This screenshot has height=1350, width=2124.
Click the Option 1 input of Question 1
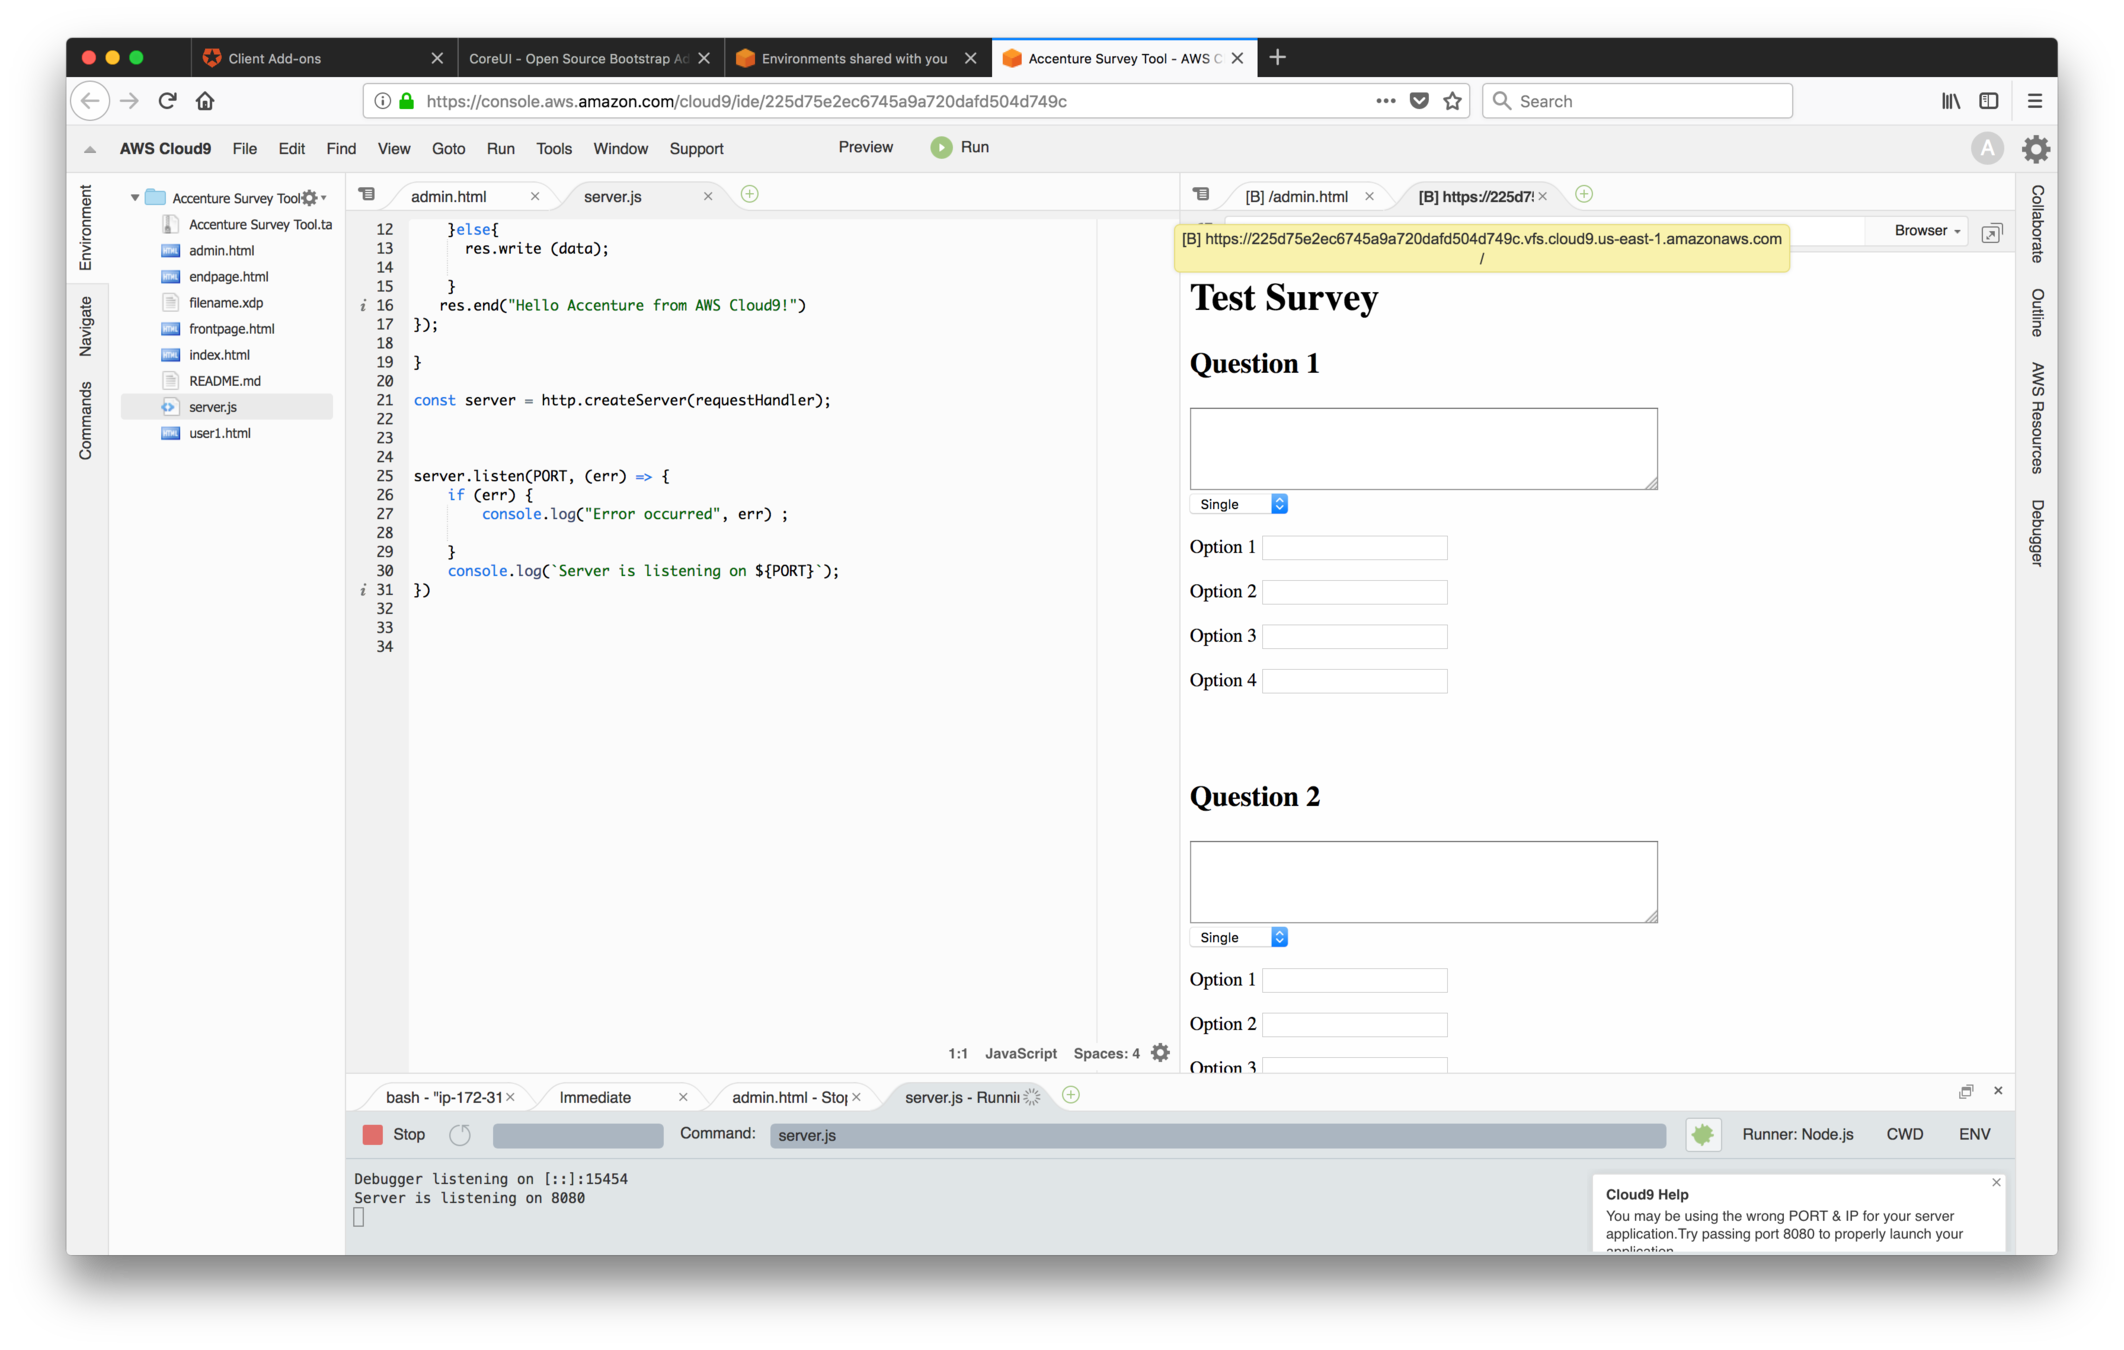click(1354, 548)
